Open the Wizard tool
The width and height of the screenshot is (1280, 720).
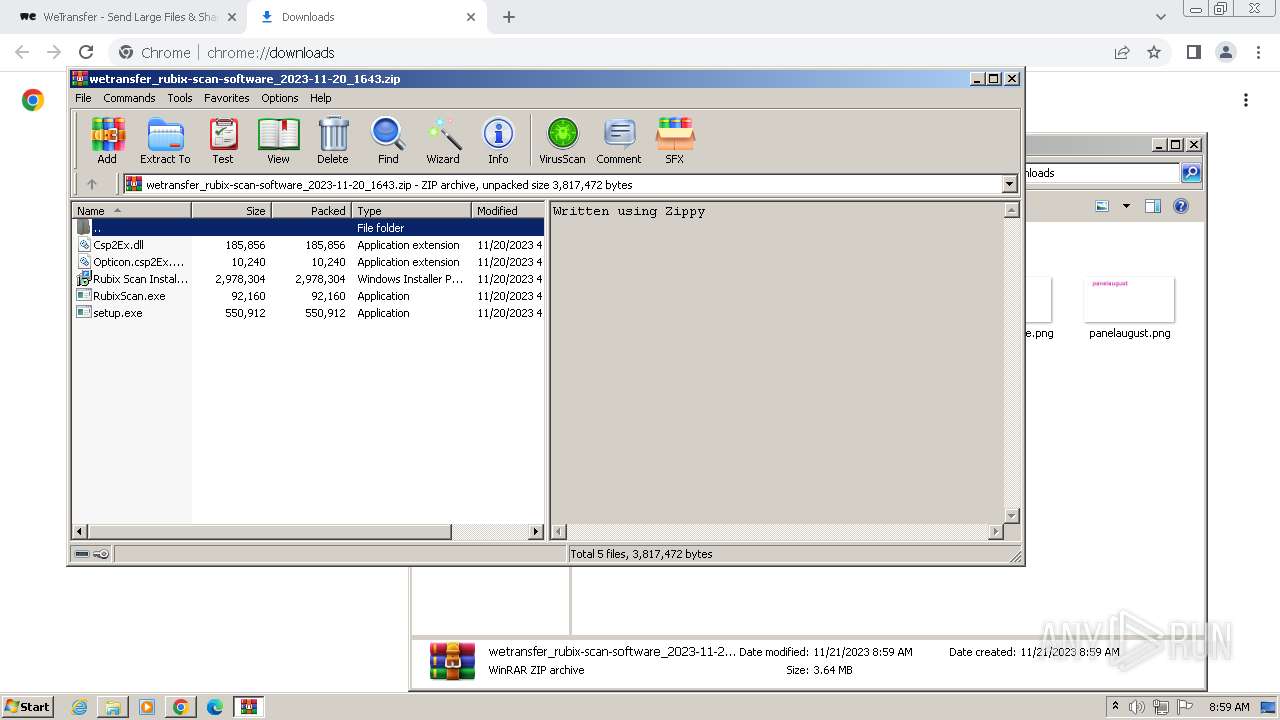[x=443, y=140]
